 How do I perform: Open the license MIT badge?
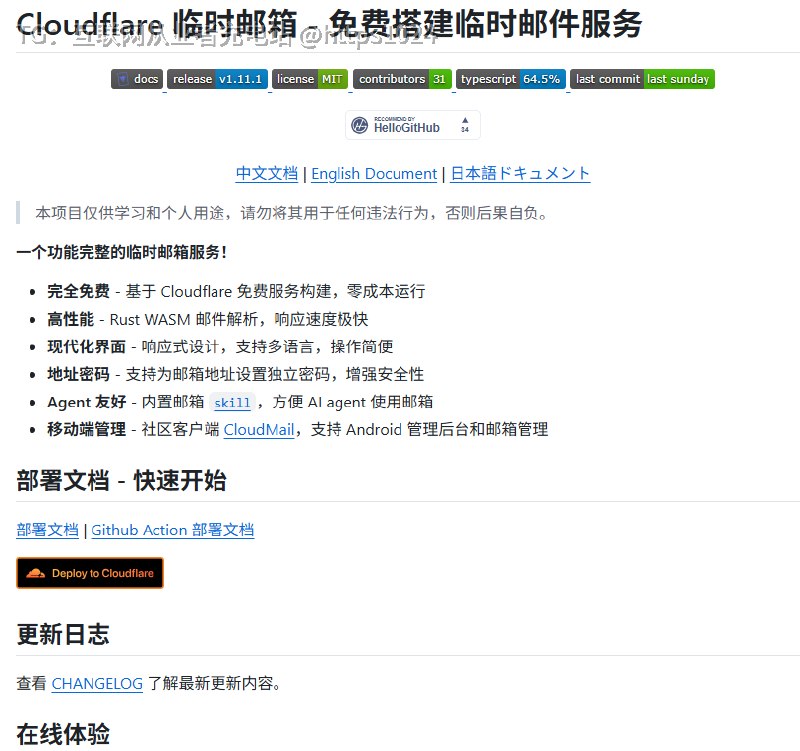point(310,79)
